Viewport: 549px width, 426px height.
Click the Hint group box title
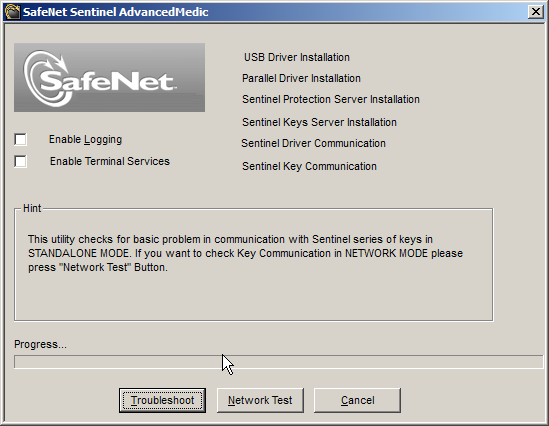[32, 208]
